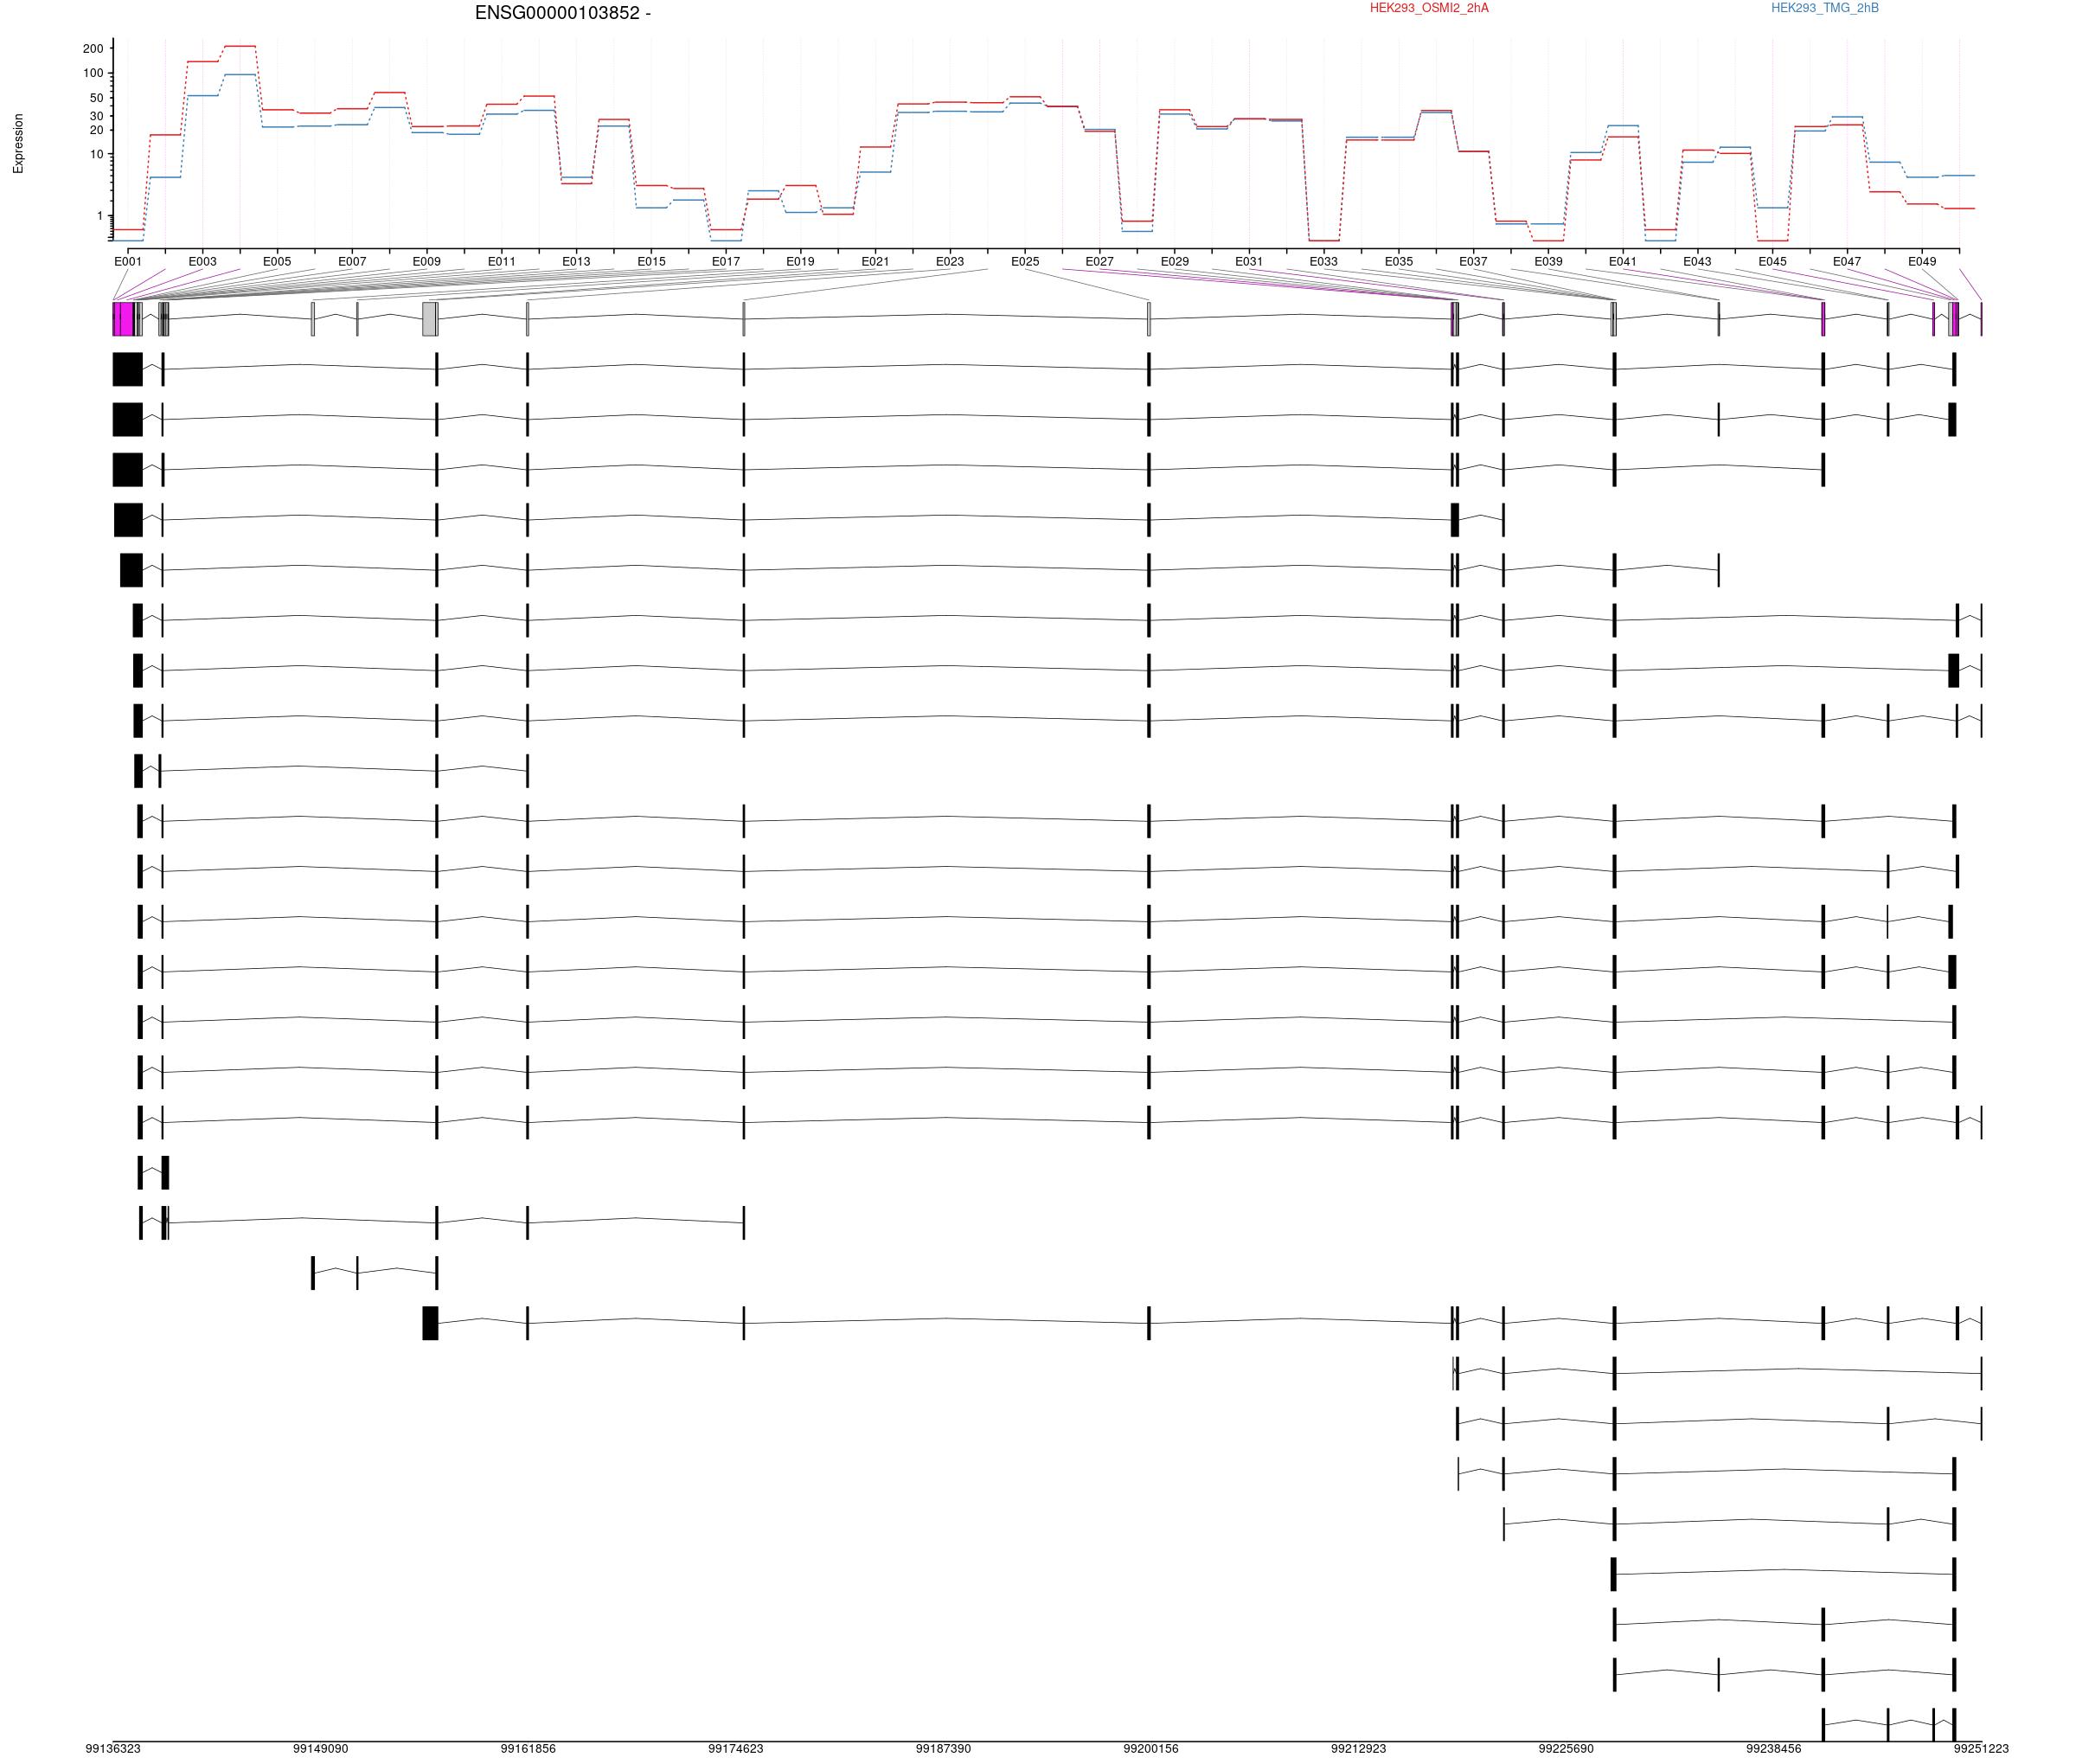Click the wide gray exon in gene model
The height and width of the screenshot is (1764, 2076).
[x=429, y=319]
